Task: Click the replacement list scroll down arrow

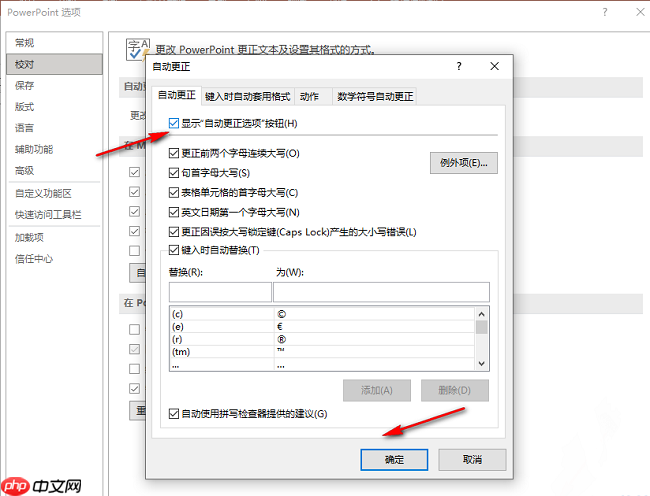Action: 481,364
